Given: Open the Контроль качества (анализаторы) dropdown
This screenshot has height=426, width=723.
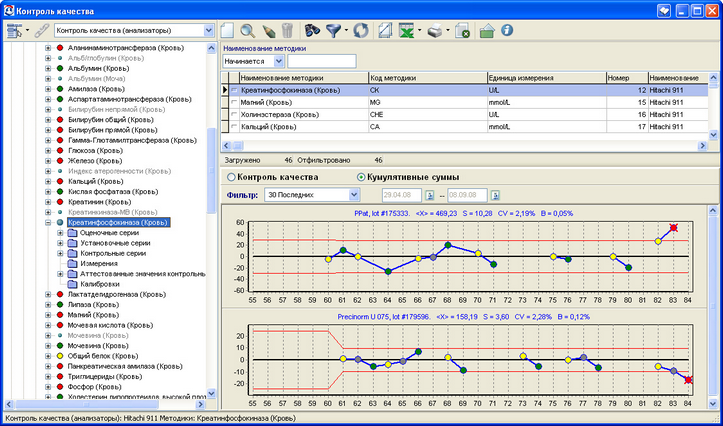Looking at the screenshot, I should [208, 31].
